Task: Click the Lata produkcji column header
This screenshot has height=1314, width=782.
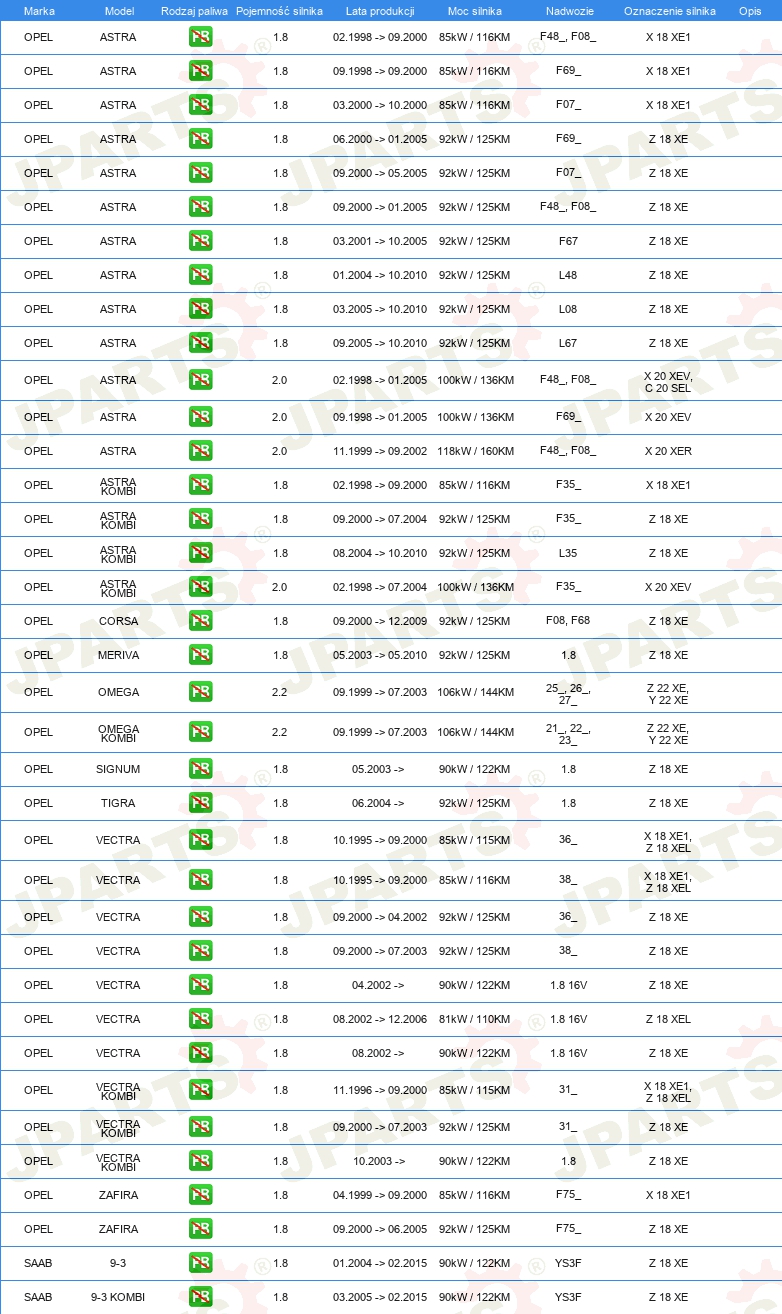Action: click(x=380, y=11)
